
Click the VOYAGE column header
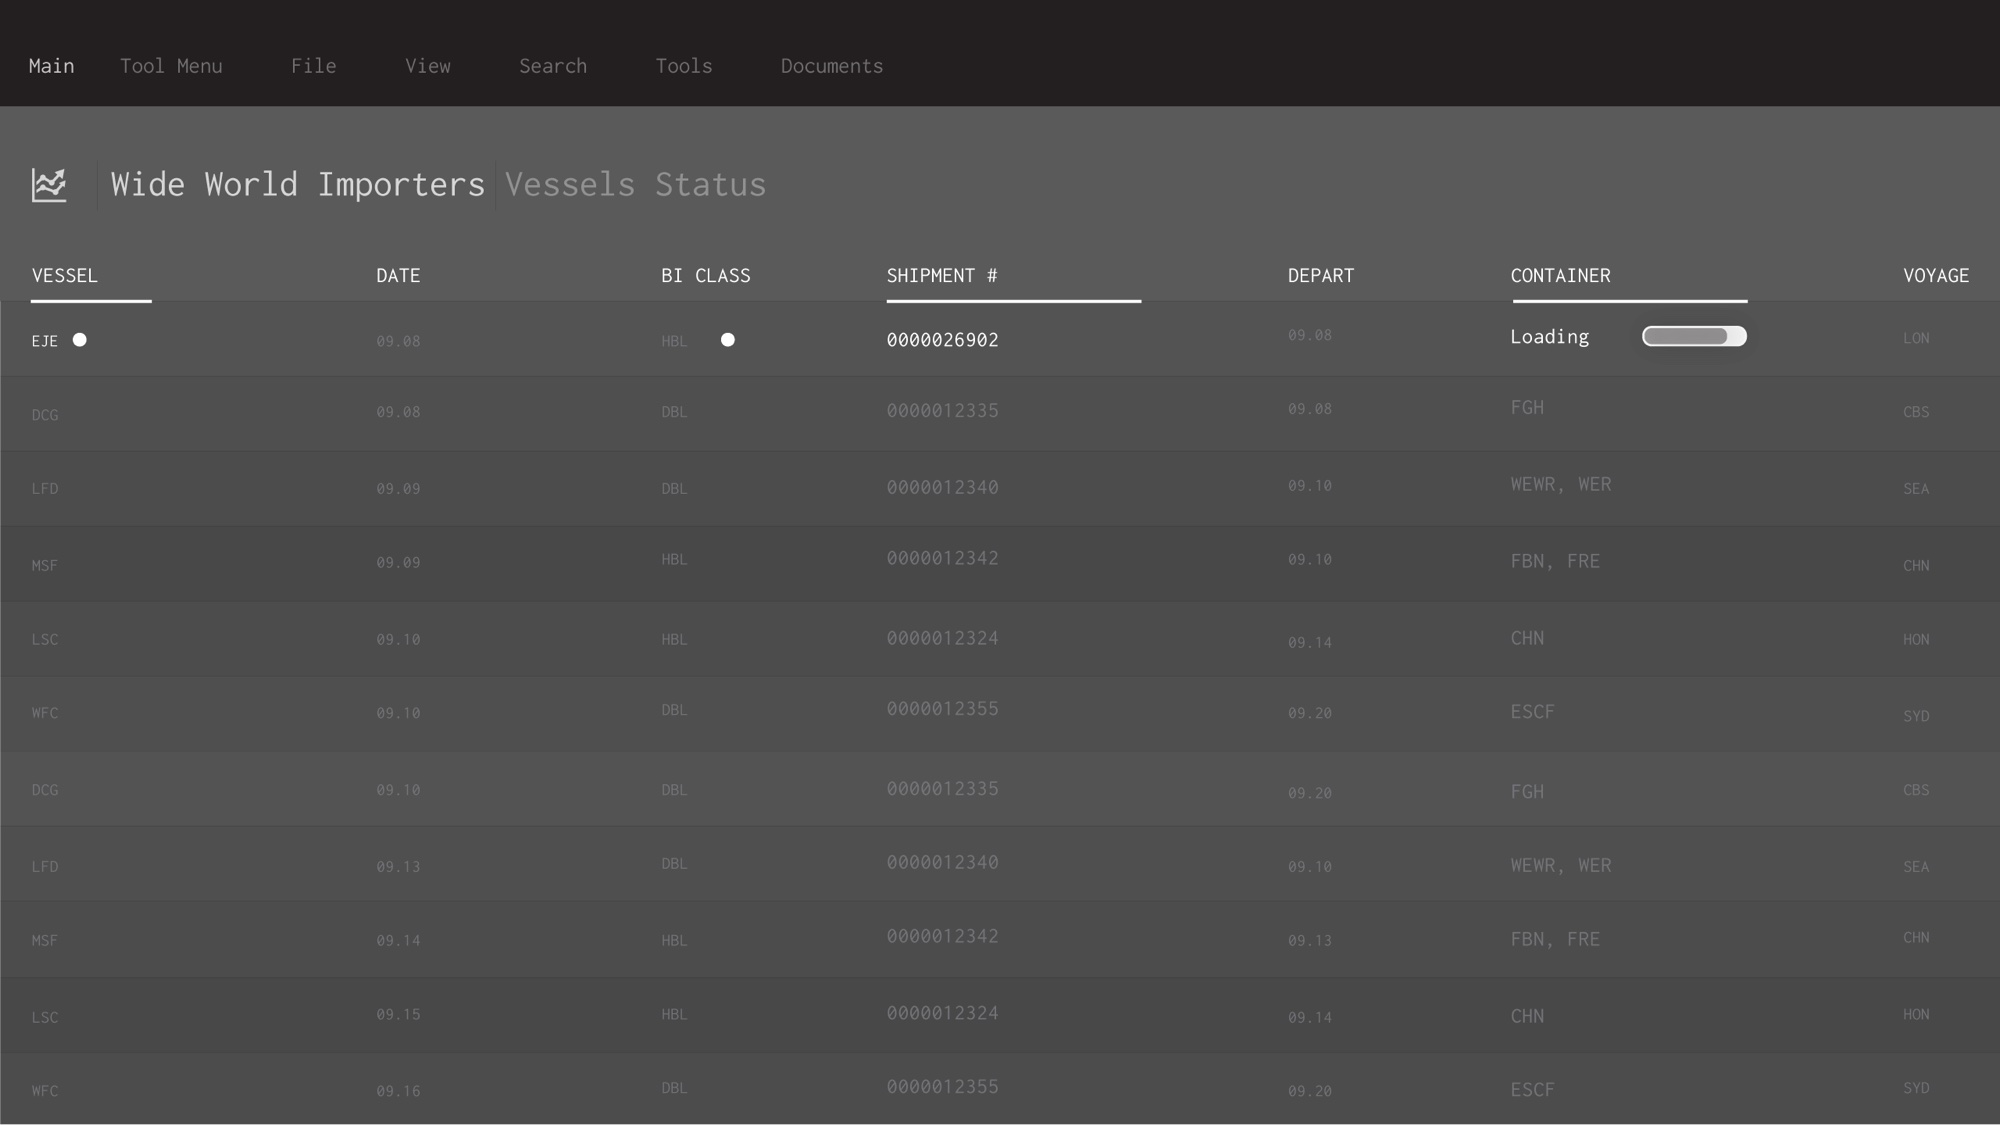click(1936, 276)
